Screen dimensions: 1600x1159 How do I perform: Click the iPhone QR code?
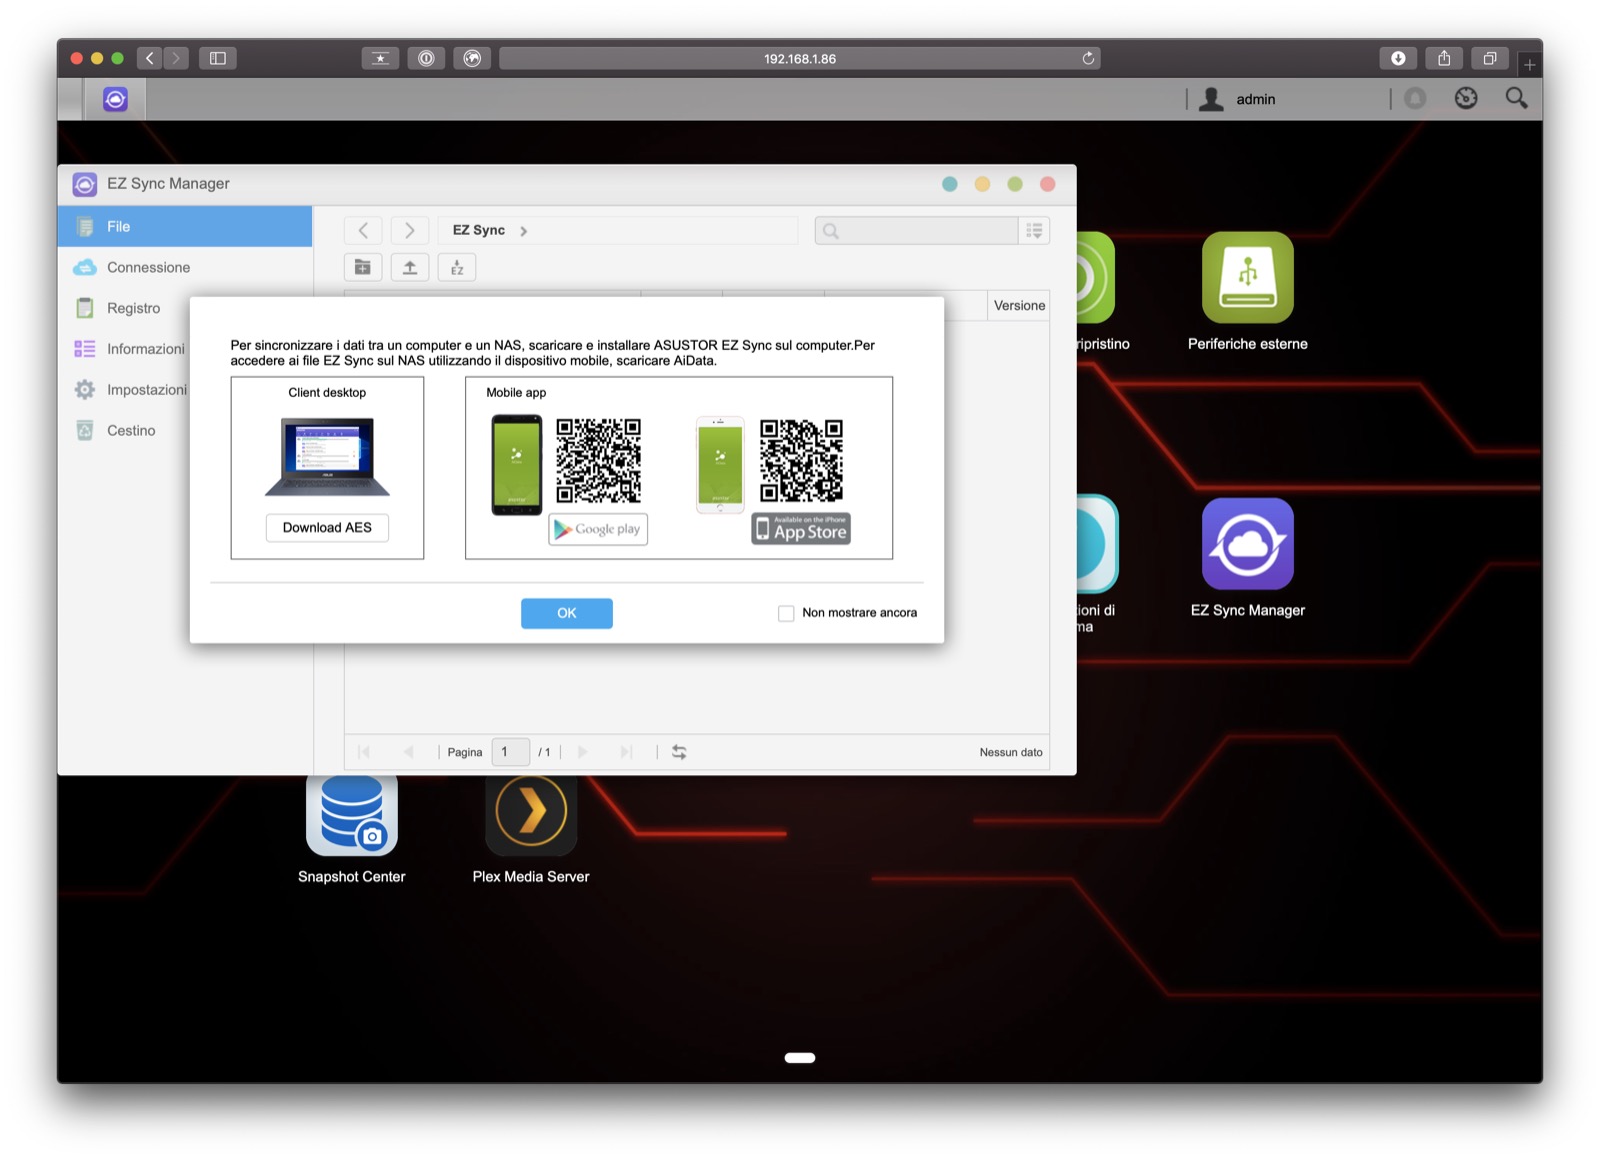click(801, 461)
